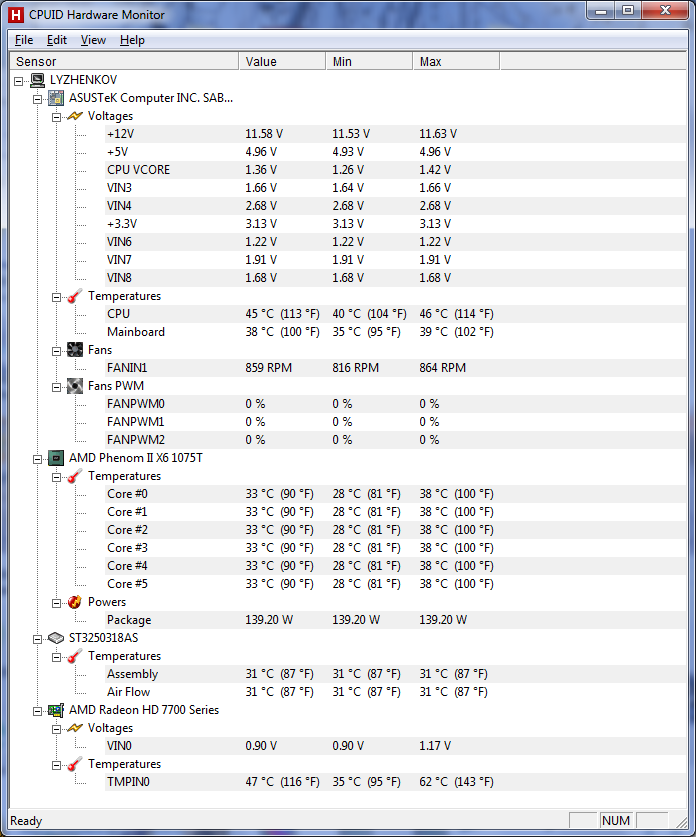This screenshot has width=696, height=837.
Task: Click the lightning icon of the Radeon Voltages
Action: coord(75,728)
